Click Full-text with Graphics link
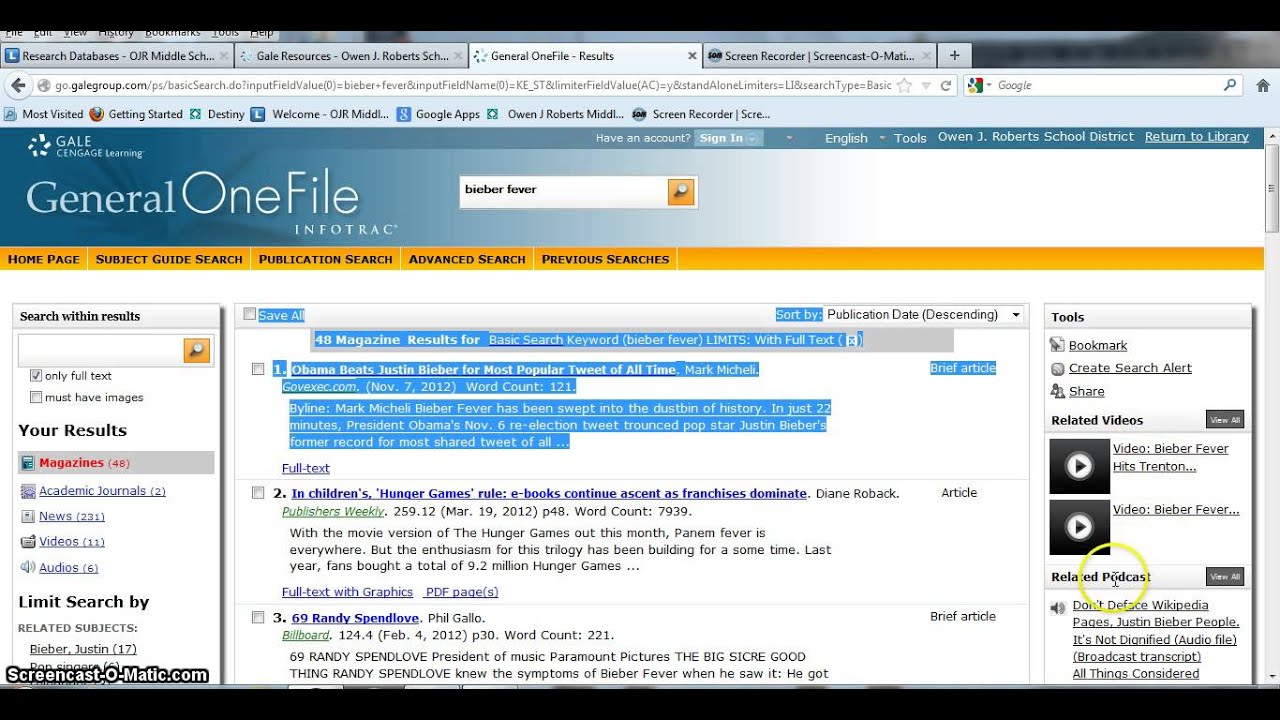 [347, 592]
